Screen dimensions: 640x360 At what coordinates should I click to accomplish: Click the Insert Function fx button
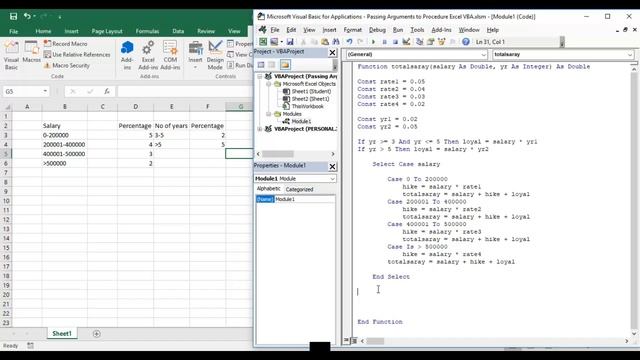(x=107, y=91)
